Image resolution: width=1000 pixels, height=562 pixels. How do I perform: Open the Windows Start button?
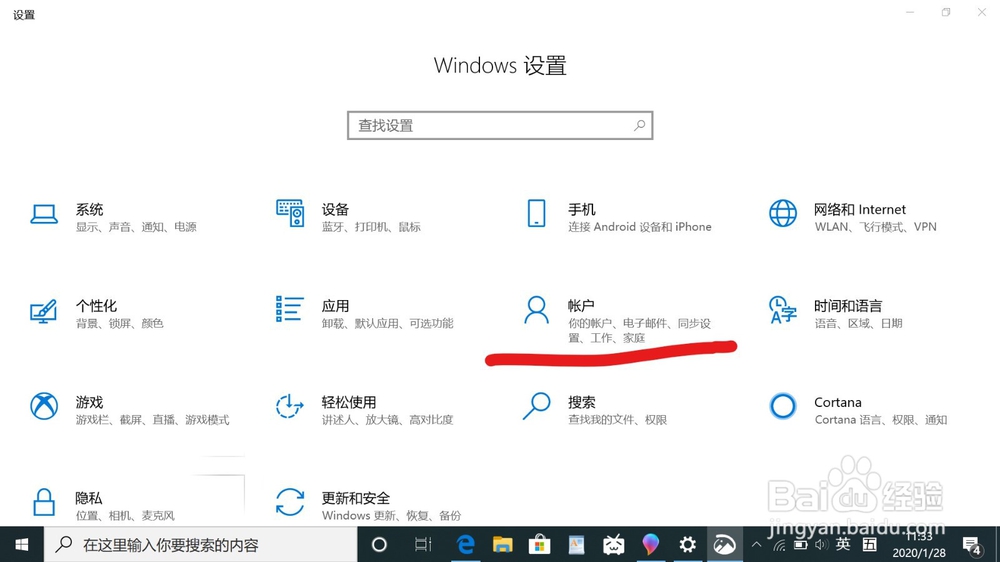click(x=22, y=545)
